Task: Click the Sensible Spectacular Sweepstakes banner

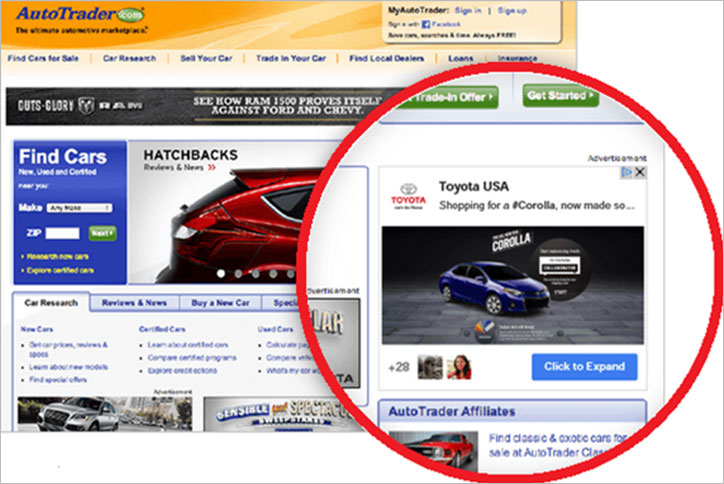Action: (282, 414)
